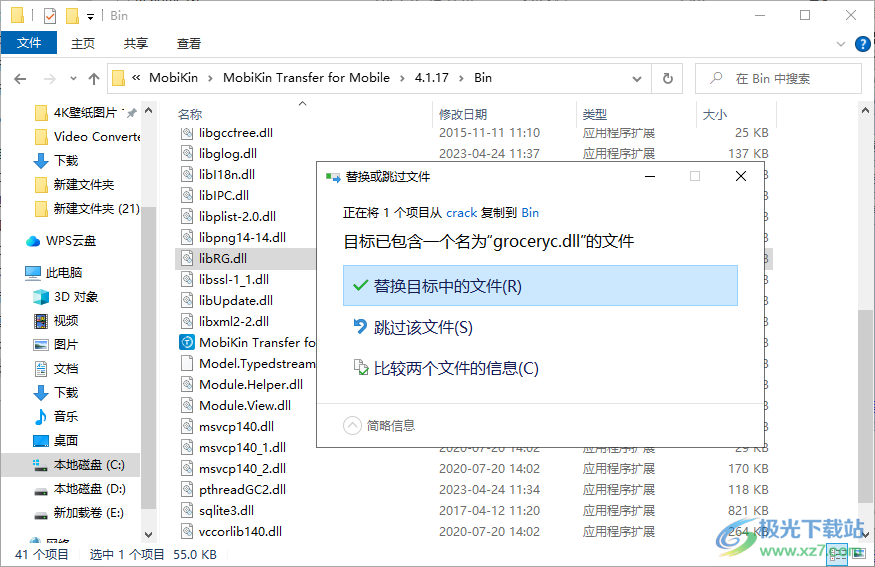Image resolution: width=875 pixels, height=567 pixels.
Task: Select Model.Typedstream file icon
Action: tap(187, 363)
